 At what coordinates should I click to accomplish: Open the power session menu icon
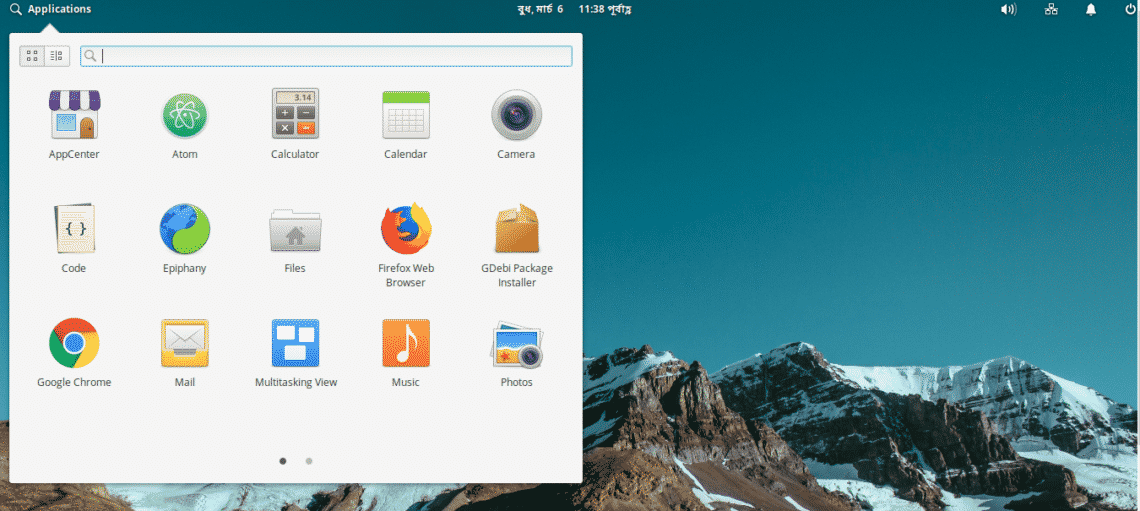point(1130,9)
